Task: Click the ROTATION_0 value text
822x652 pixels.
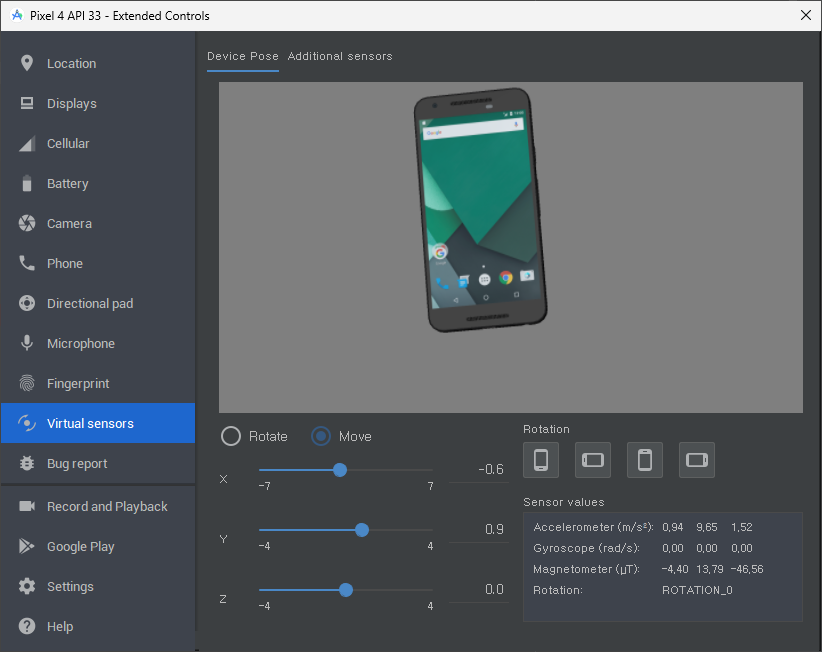Action: (697, 590)
